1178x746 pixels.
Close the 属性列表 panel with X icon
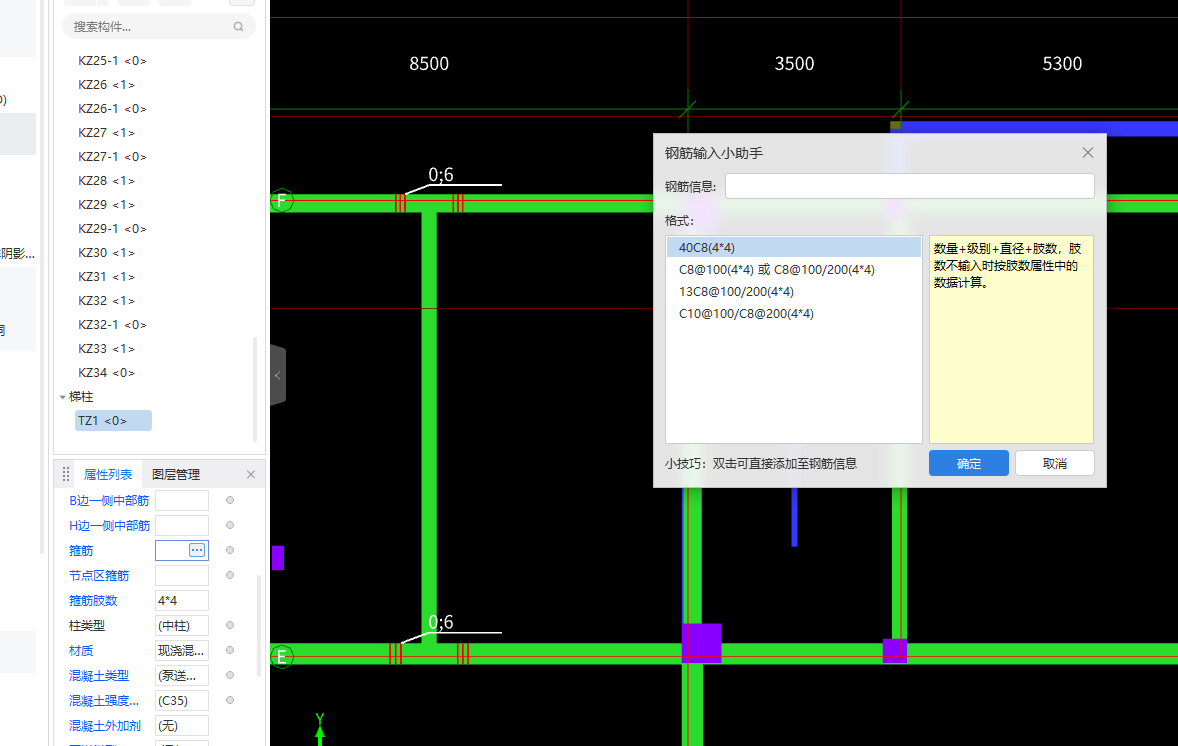point(251,474)
